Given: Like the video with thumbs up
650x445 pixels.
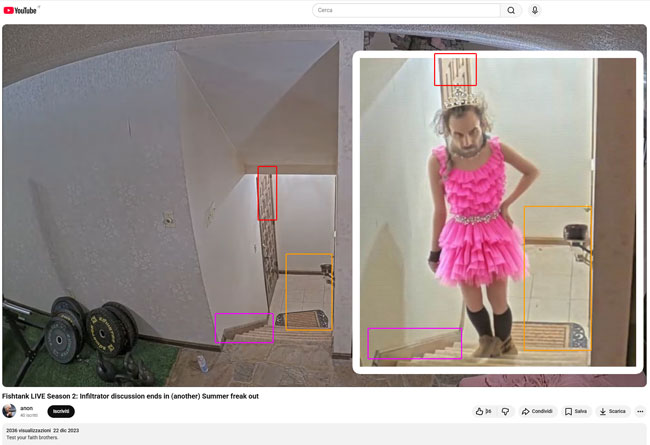Looking at the screenshot, I should (483, 411).
